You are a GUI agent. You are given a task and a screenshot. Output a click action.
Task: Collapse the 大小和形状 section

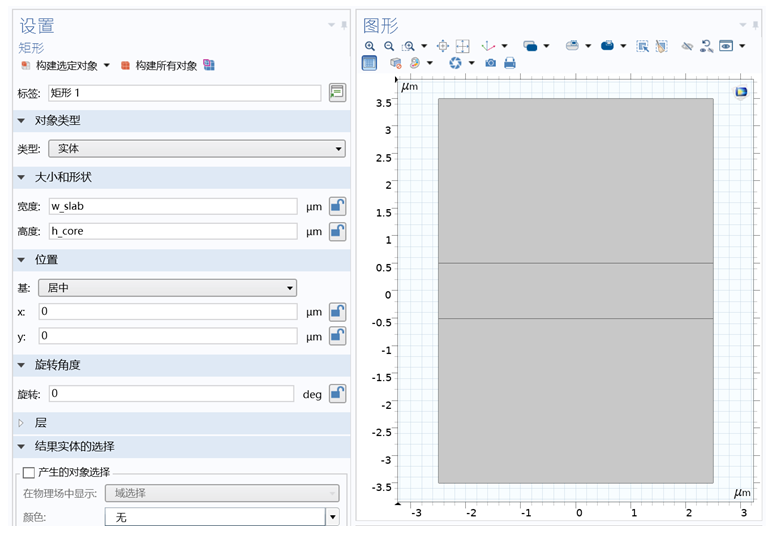tap(21, 177)
